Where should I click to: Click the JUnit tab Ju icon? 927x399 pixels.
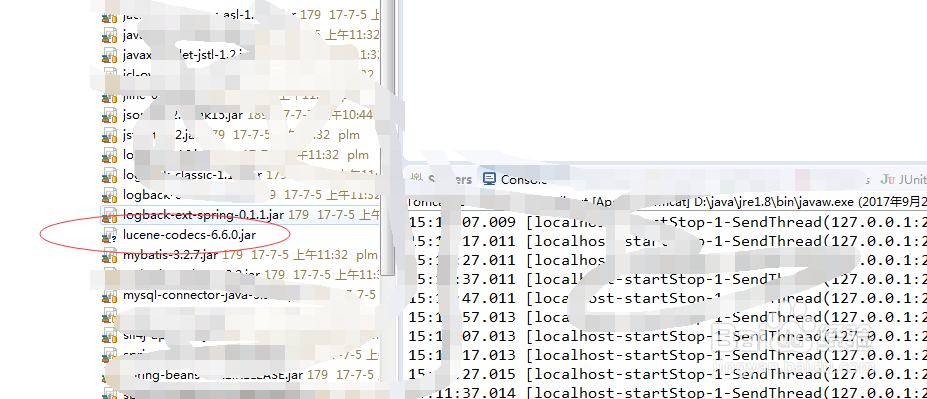pos(888,179)
